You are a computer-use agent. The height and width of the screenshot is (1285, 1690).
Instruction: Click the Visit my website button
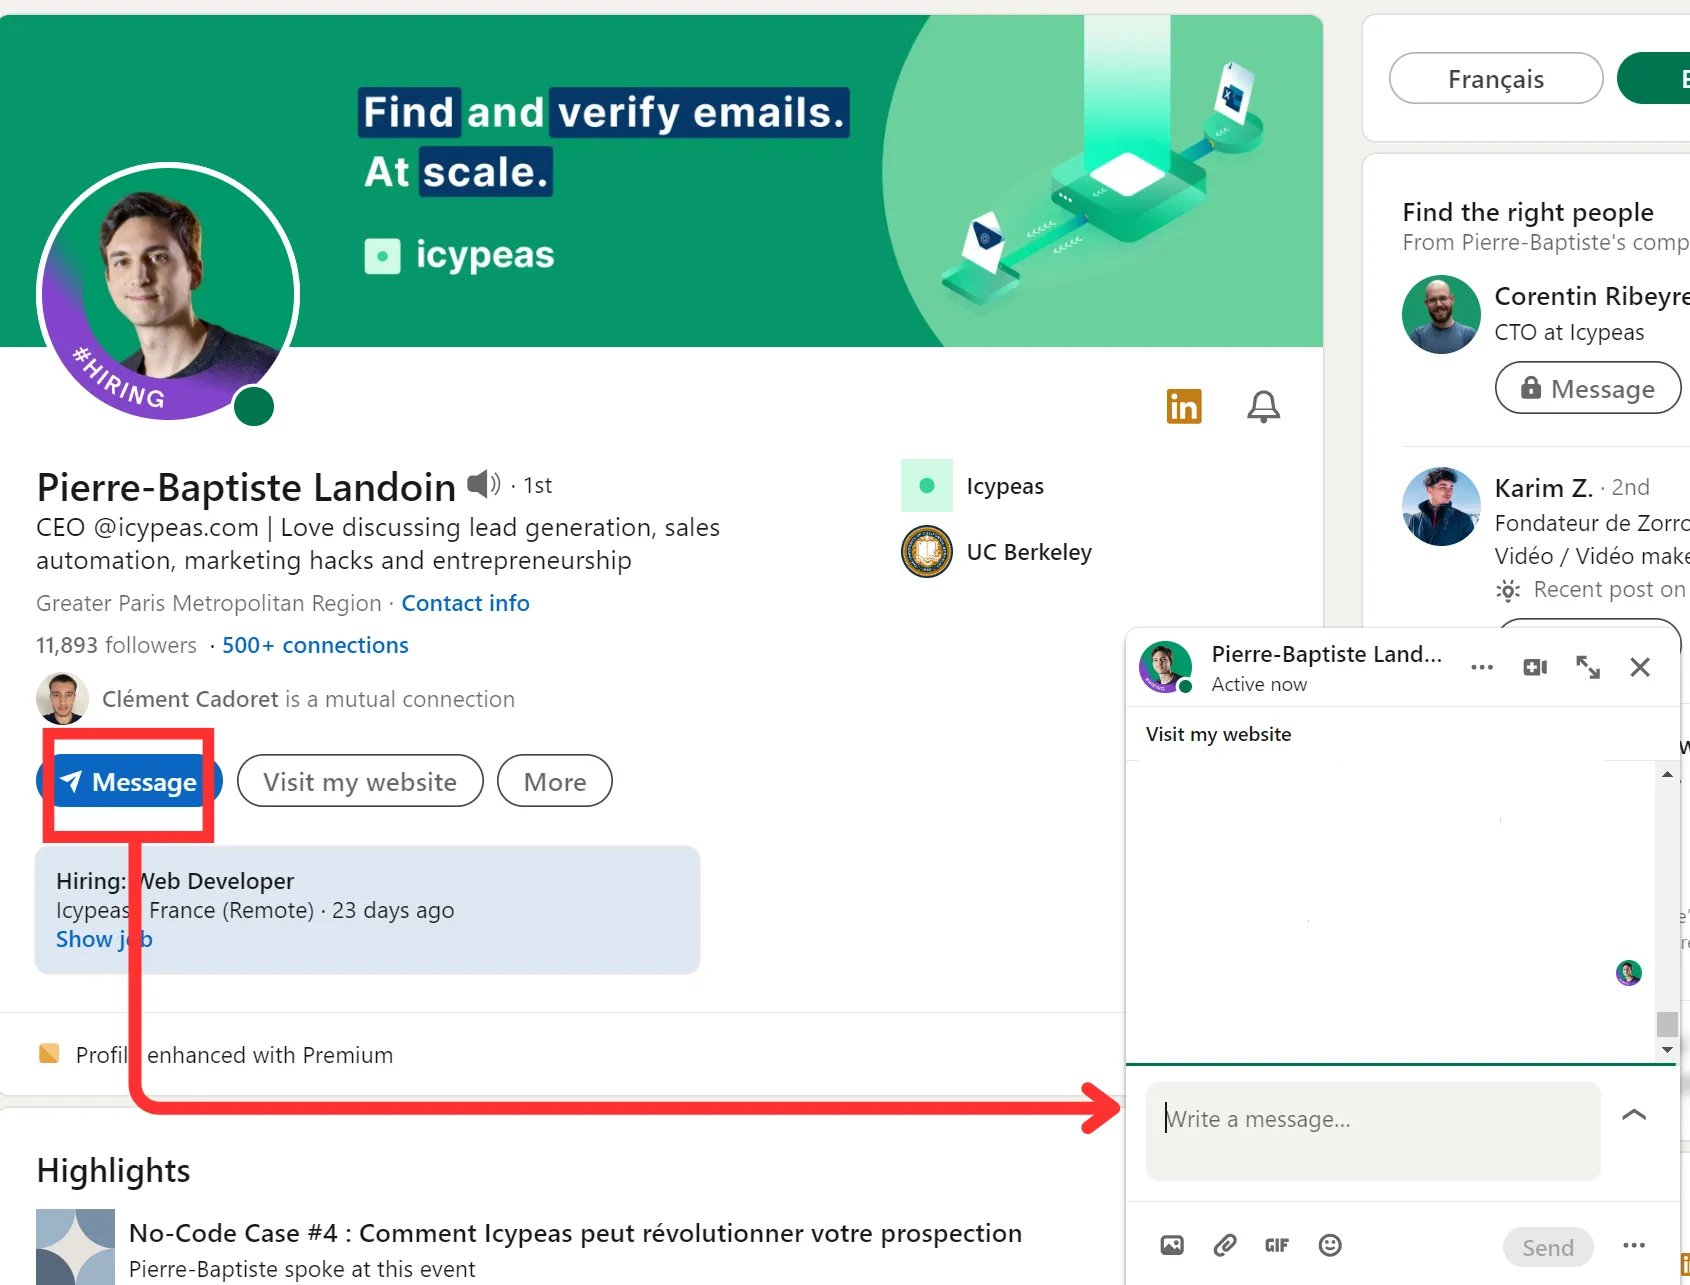tap(360, 781)
